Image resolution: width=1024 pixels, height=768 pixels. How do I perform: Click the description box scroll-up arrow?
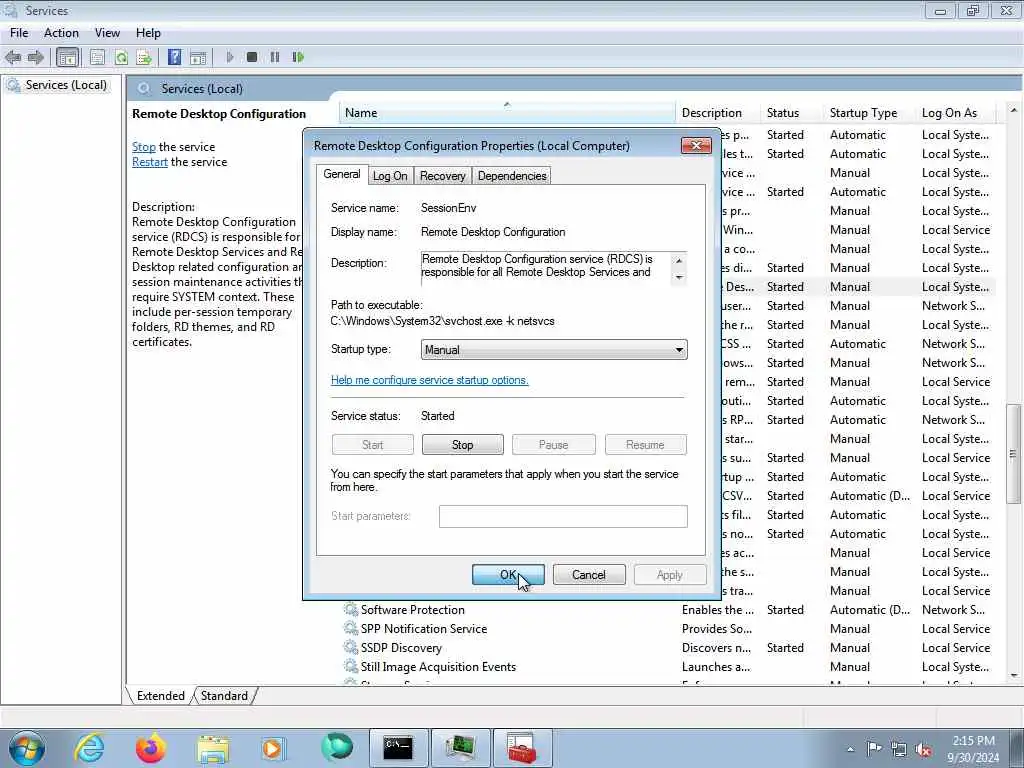(679, 261)
